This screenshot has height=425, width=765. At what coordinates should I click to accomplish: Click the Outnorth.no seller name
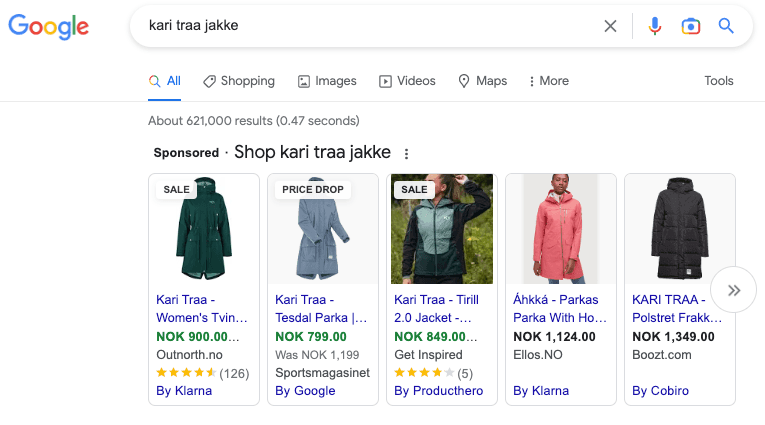(x=189, y=355)
